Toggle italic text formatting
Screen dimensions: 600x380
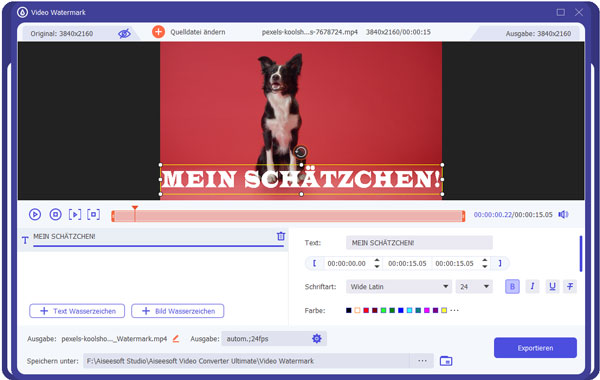pyautogui.click(x=532, y=286)
